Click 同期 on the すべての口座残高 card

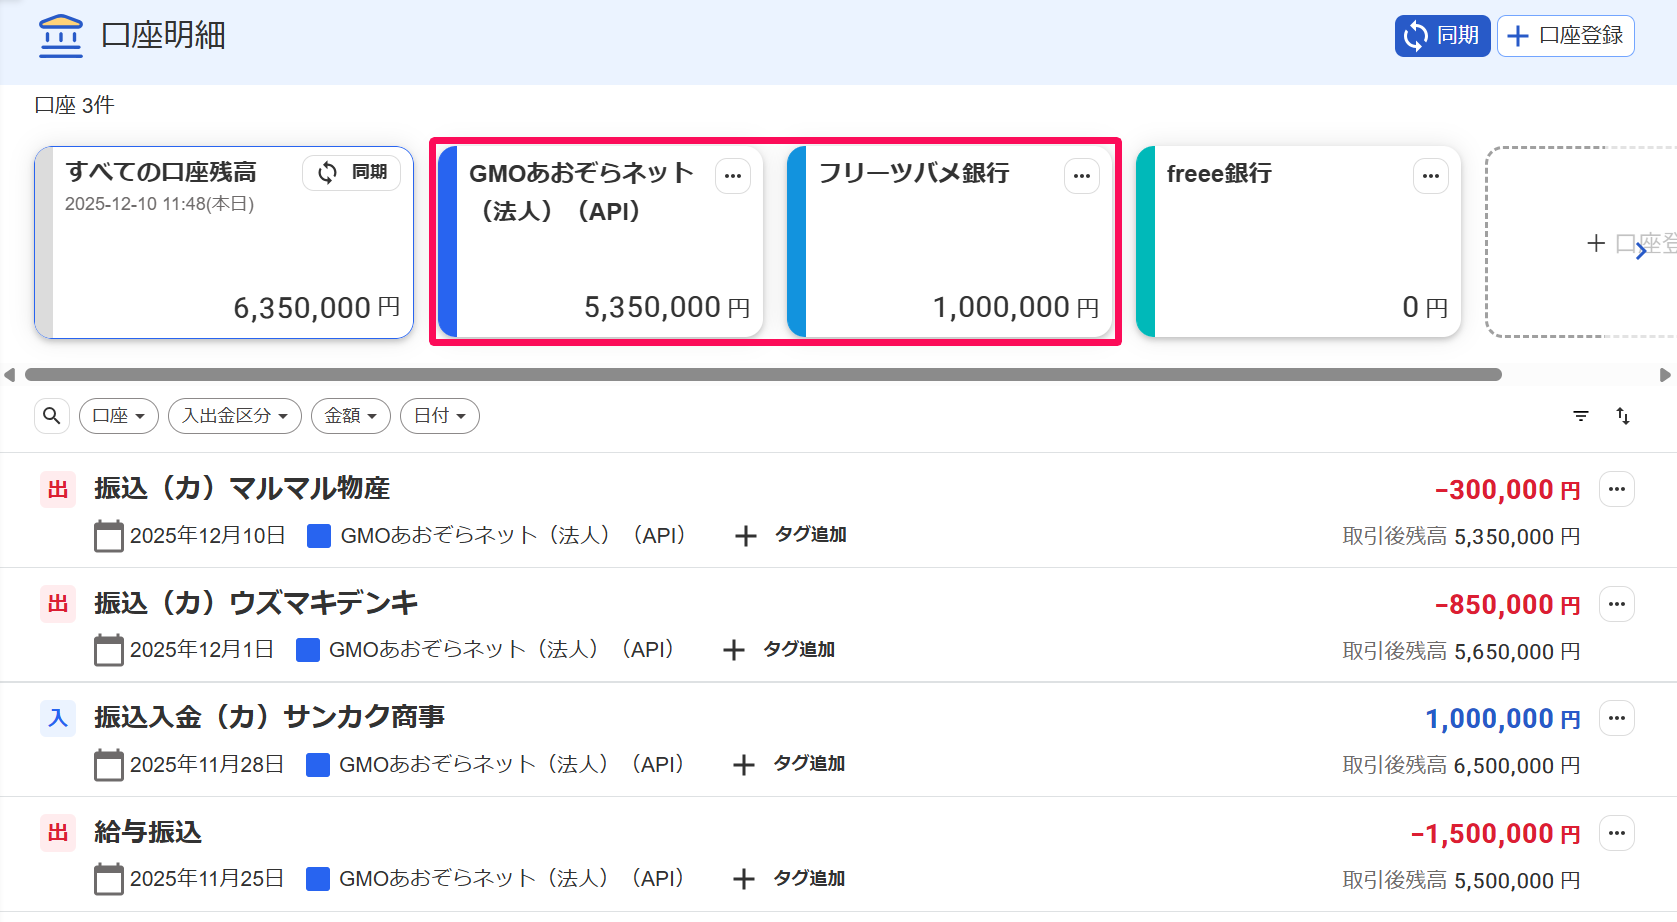(x=352, y=173)
